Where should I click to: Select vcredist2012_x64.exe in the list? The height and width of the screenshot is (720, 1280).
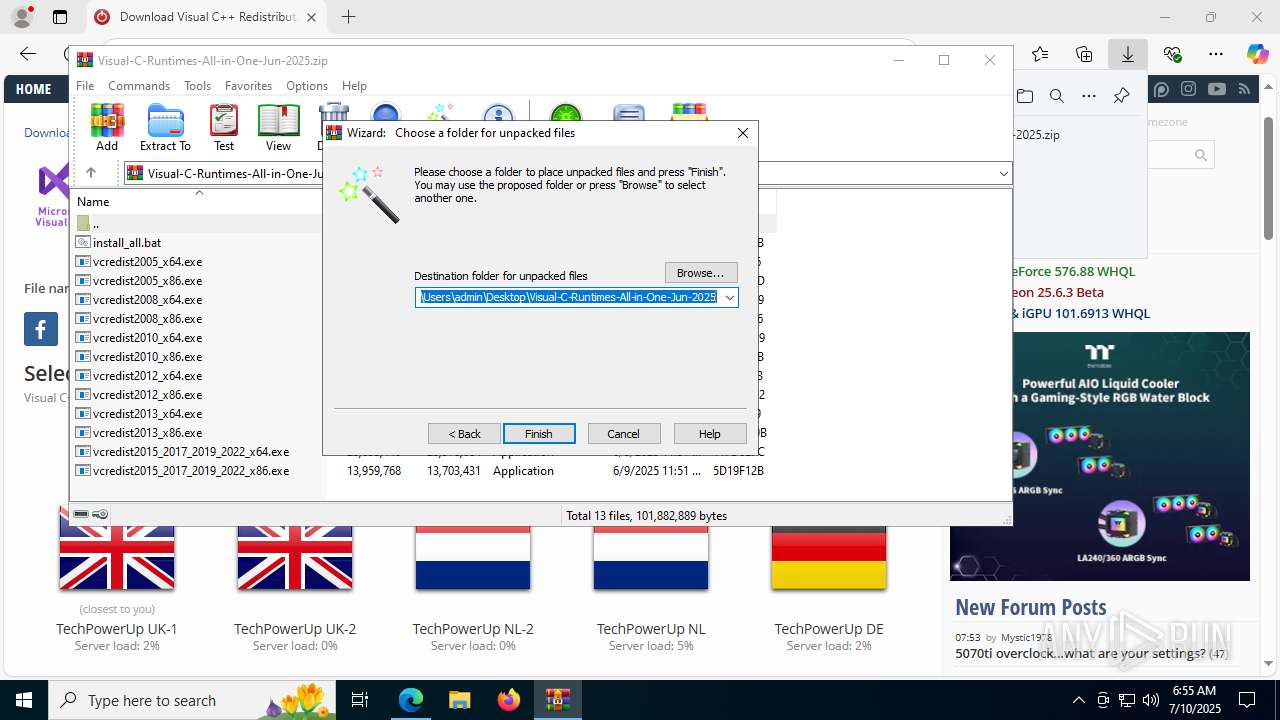[x=147, y=376]
